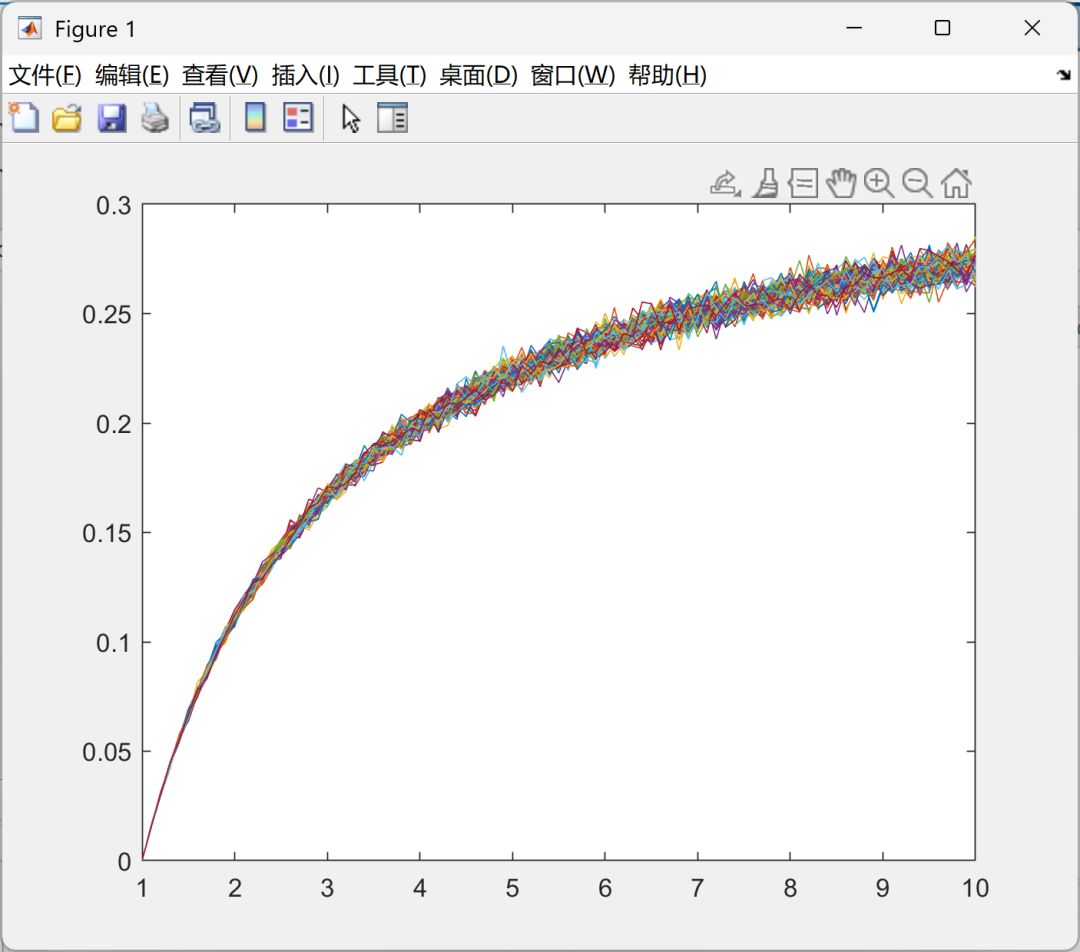Save the figure using the floppy disk icon
The width and height of the screenshot is (1080, 952).
(111, 119)
